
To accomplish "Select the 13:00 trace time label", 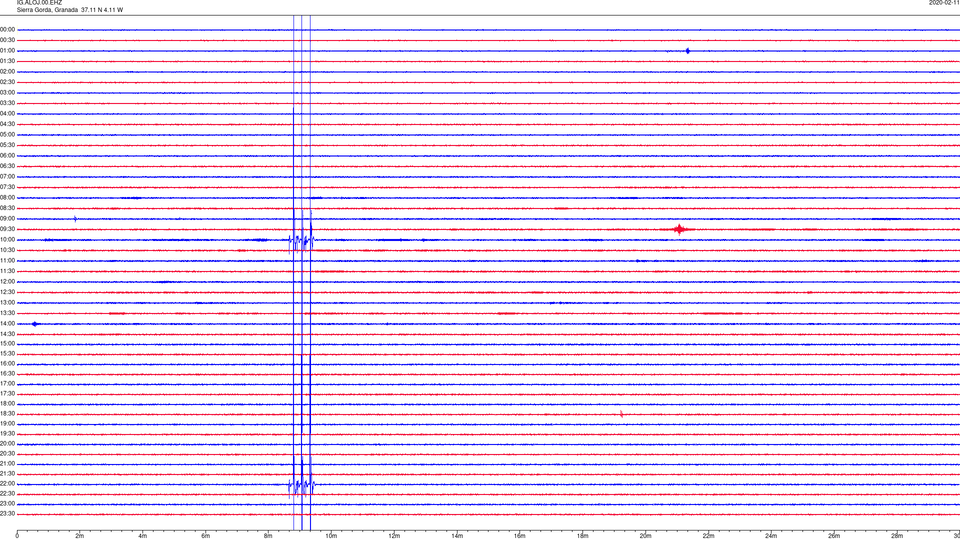I will pyautogui.click(x=7, y=302).
